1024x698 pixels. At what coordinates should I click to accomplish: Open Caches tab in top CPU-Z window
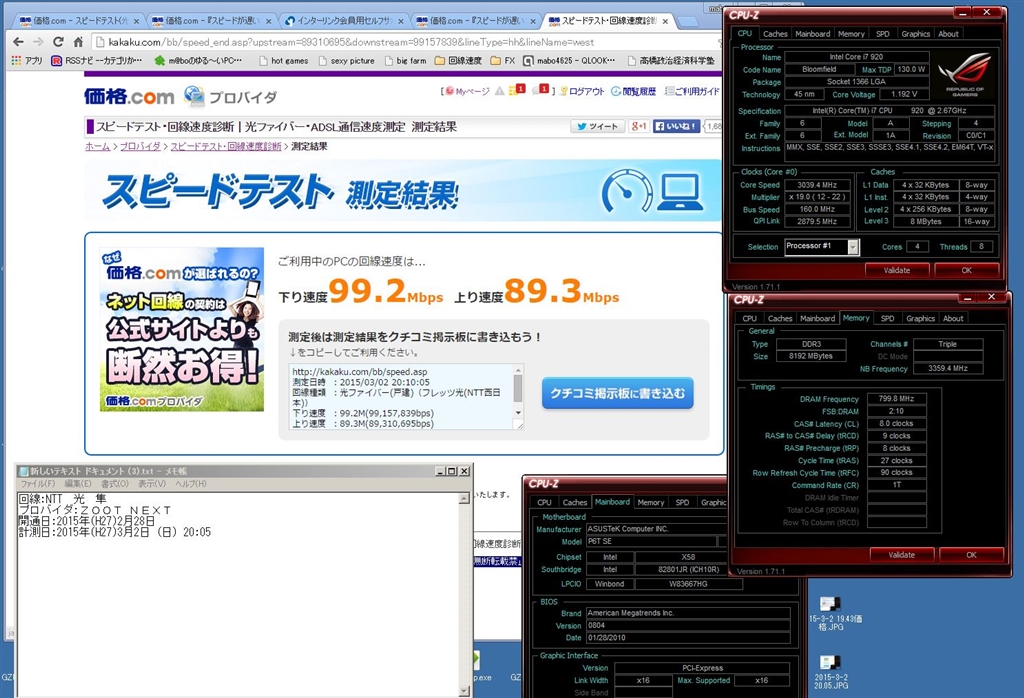pyautogui.click(x=775, y=34)
